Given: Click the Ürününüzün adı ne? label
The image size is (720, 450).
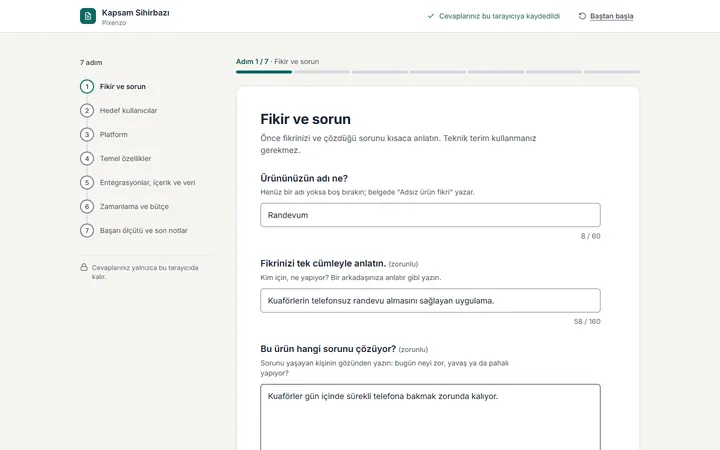Looking at the screenshot, I should pos(304,178).
